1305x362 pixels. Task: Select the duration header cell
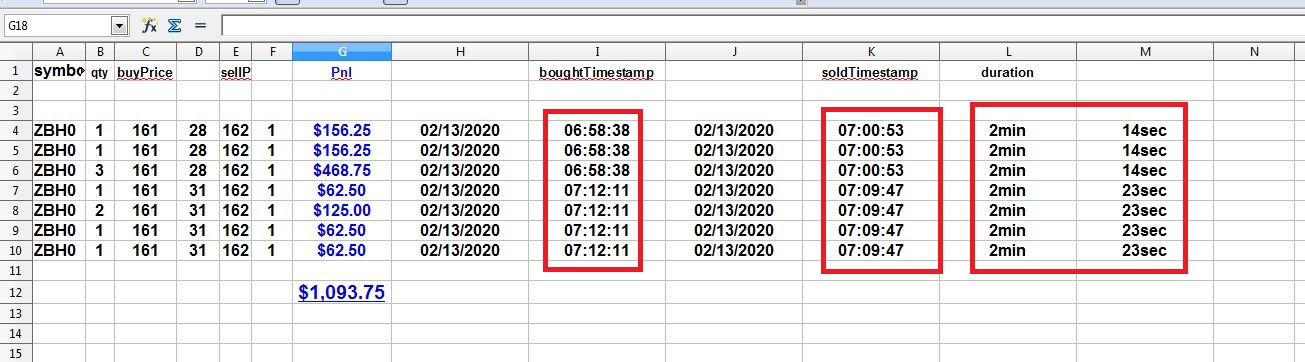click(x=1007, y=72)
